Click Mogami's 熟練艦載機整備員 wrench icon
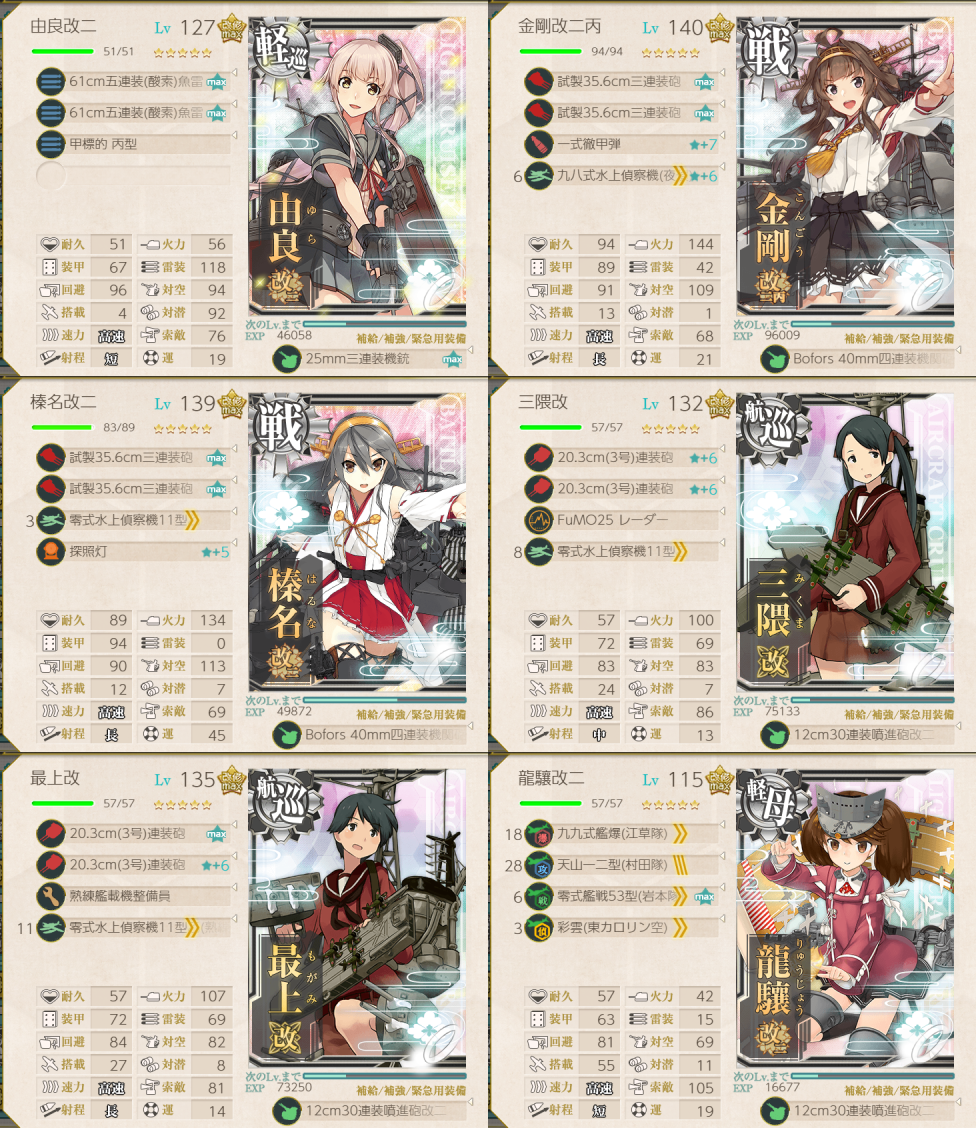Viewport: 976px width, 1128px height. click(50, 896)
